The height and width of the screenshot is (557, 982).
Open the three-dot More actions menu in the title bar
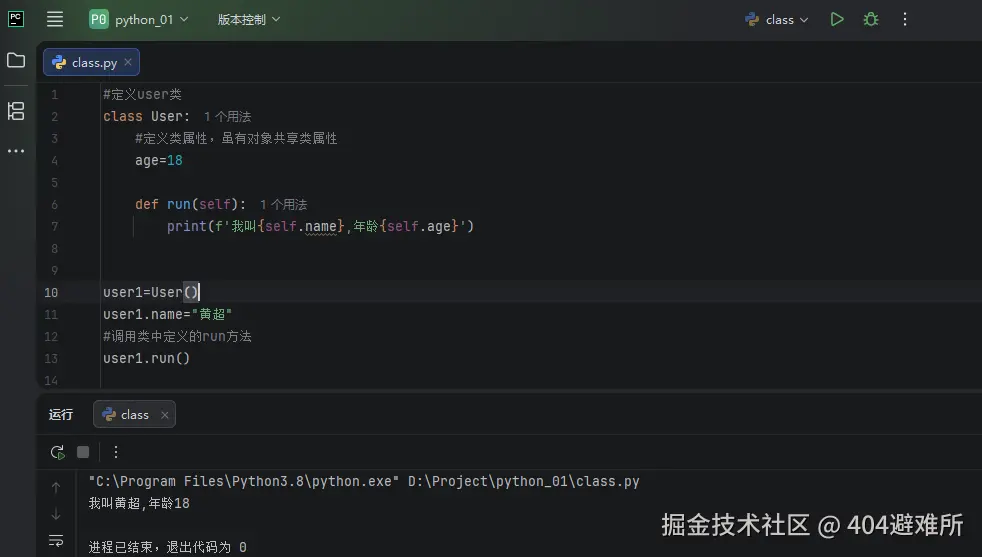point(905,19)
